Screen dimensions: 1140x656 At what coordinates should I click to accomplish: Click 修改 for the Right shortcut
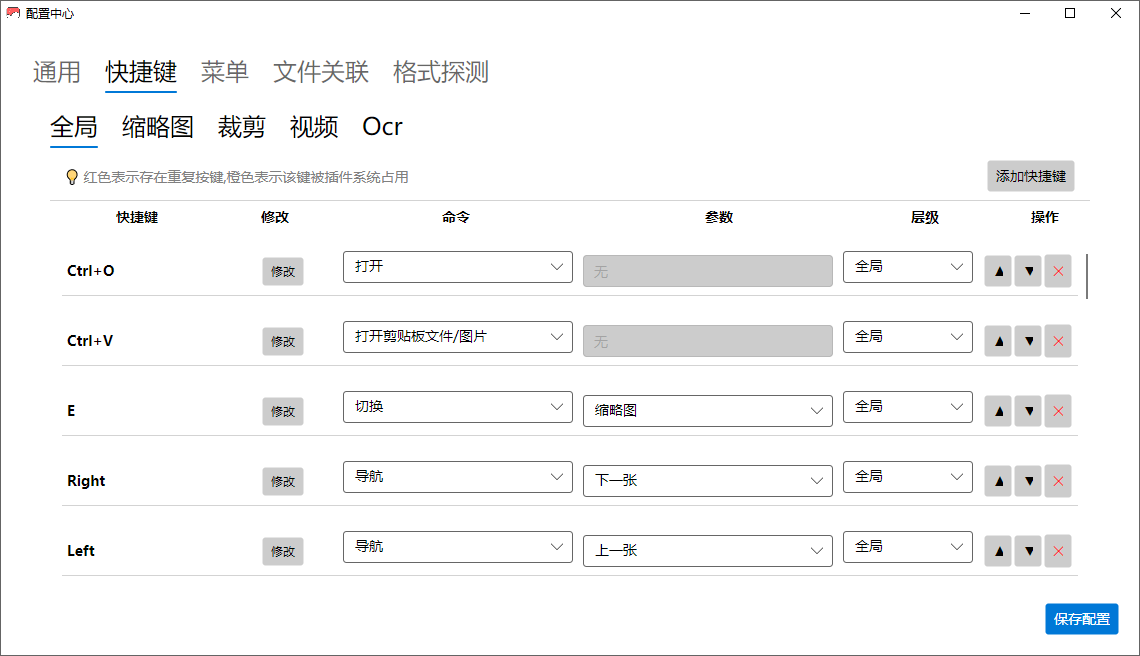(283, 481)
